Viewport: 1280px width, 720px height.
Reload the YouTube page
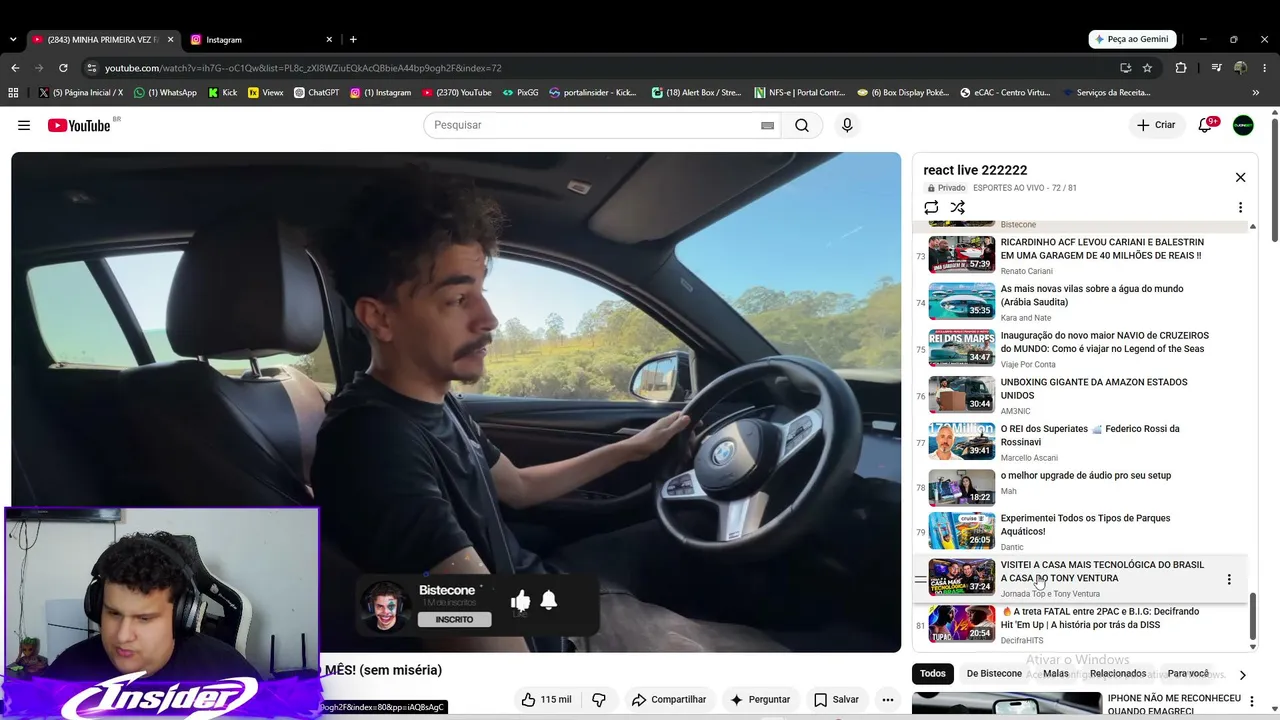[63, 68]
